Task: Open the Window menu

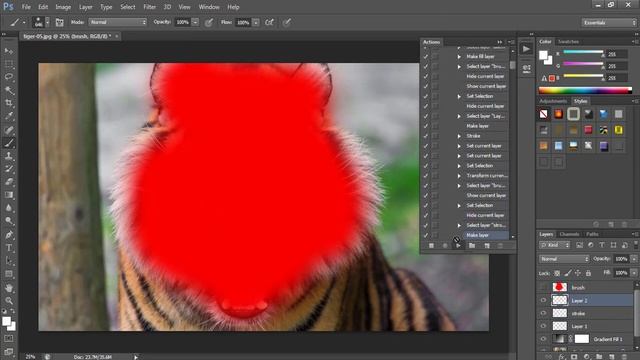Action: (x=209, y=7)
